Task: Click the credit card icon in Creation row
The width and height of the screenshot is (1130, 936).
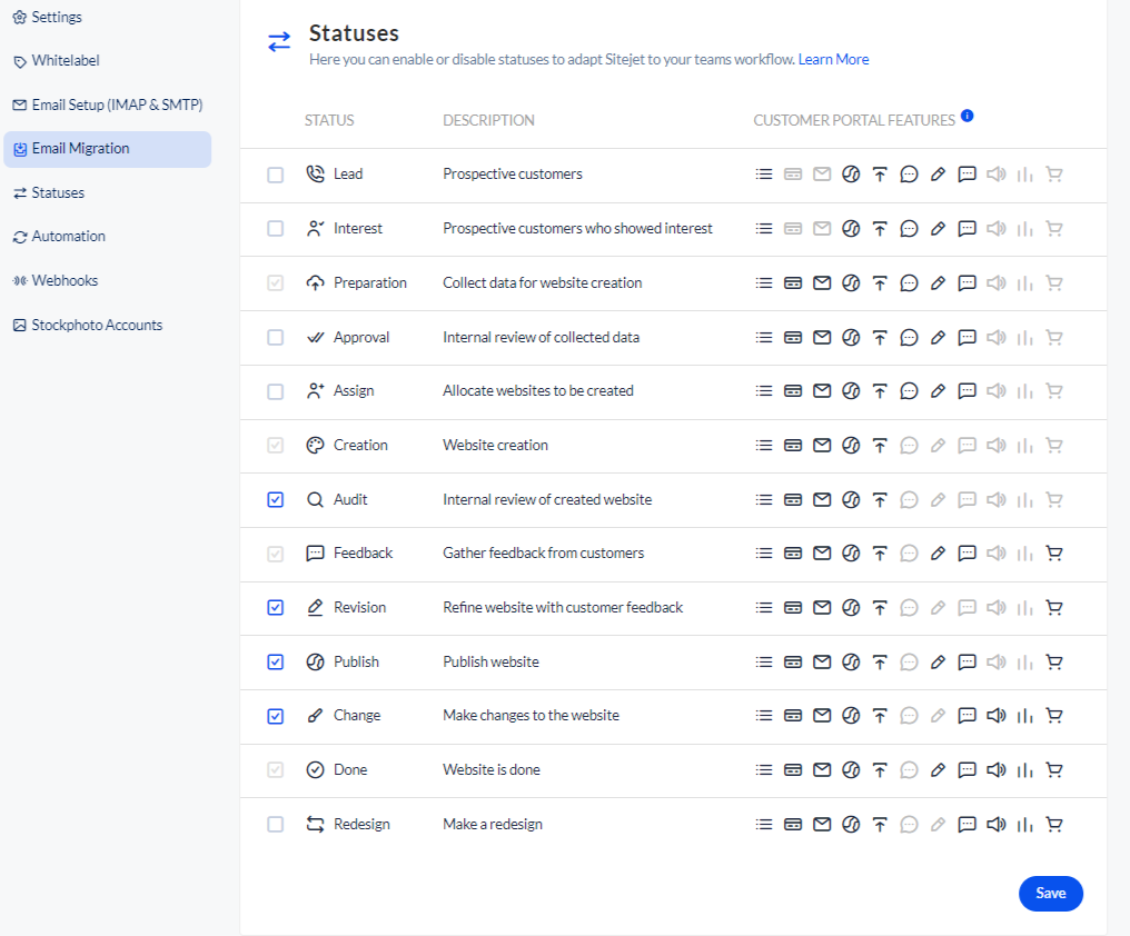Action: pos(792,445)
